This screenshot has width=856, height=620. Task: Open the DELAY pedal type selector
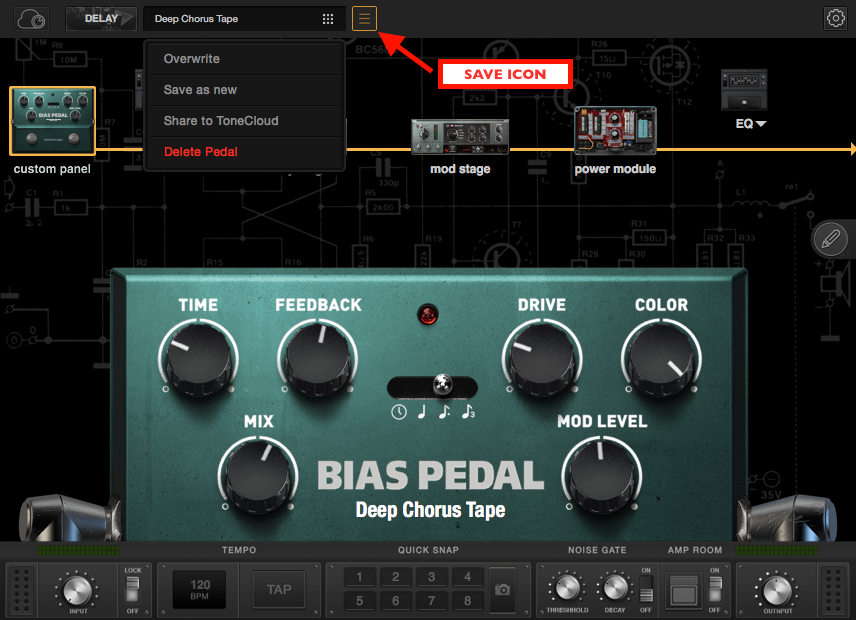point(101,19)
